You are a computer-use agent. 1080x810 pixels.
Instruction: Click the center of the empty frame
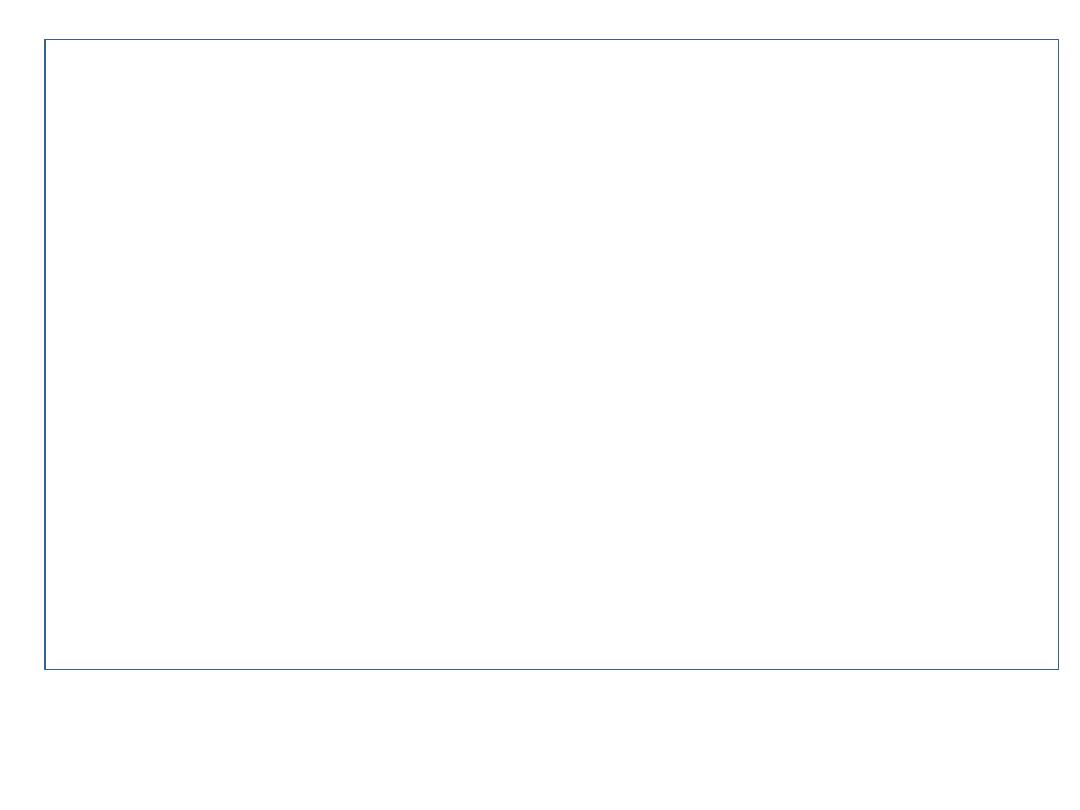(x=552, y=354)
